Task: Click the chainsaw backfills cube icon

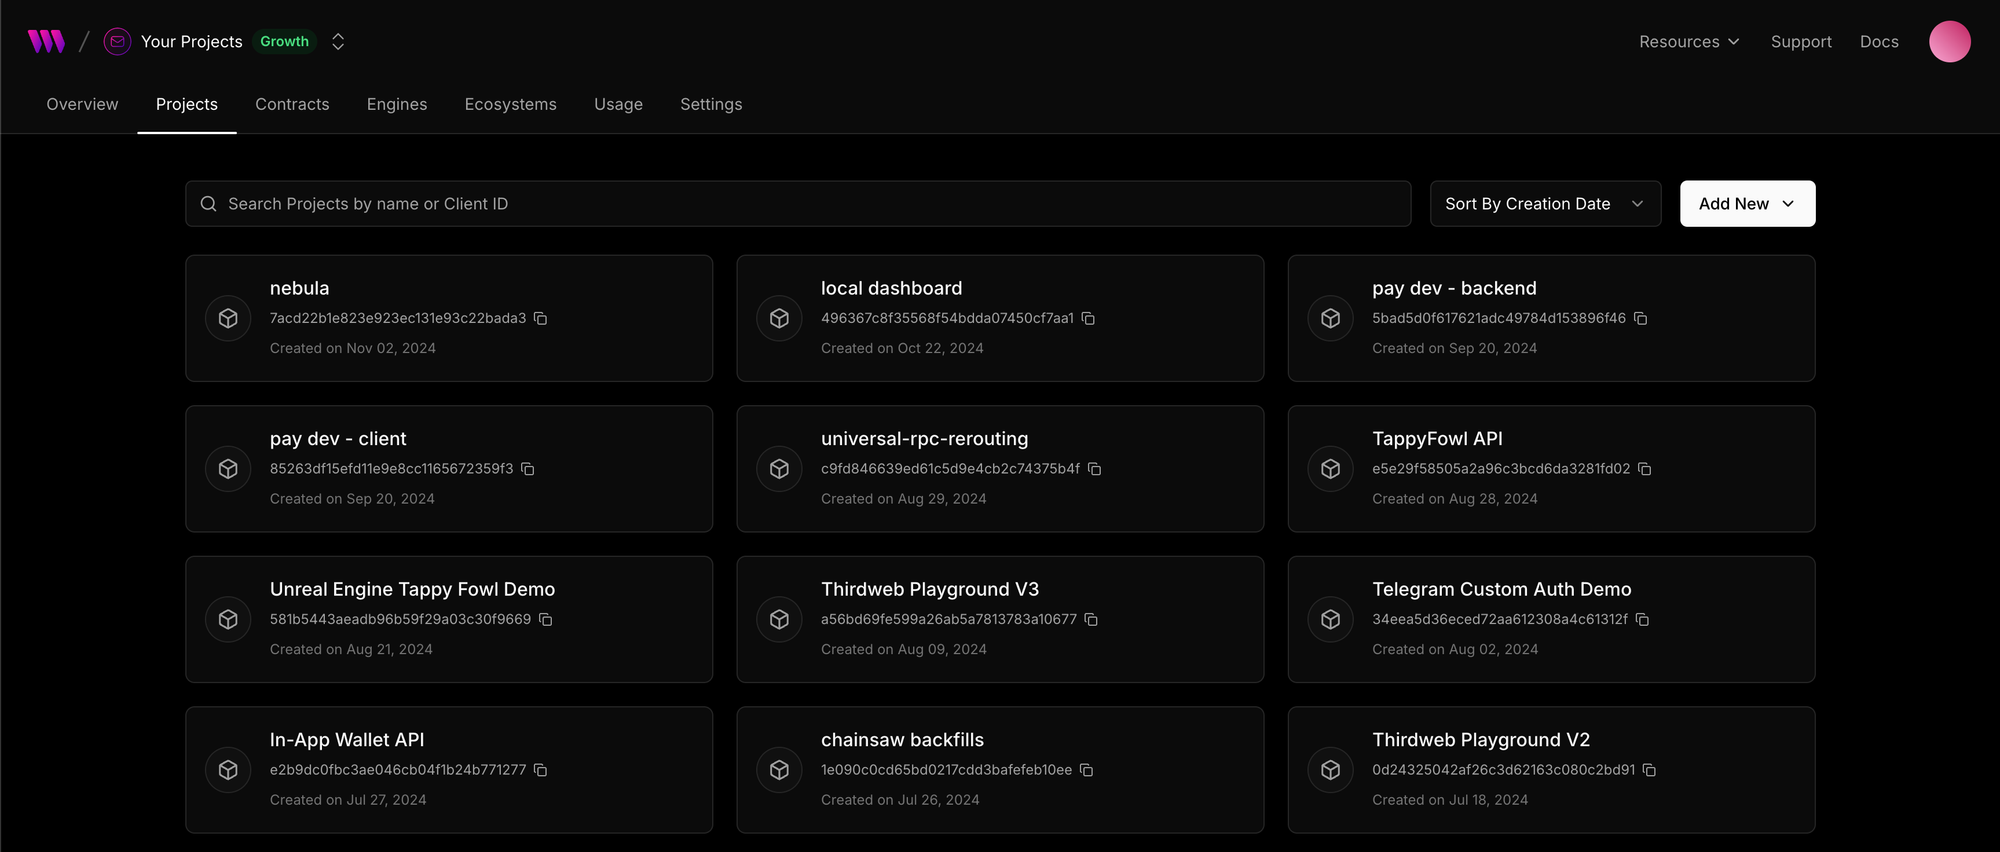Action: [779, 770]
